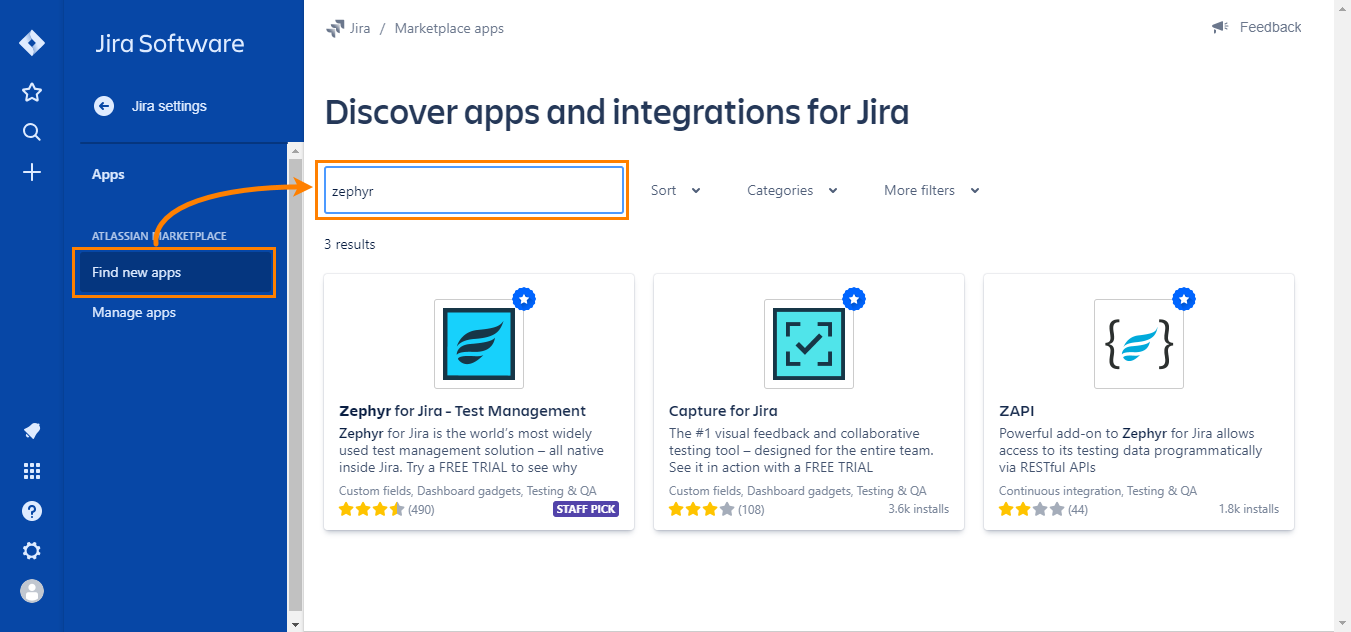Image resolution: width=1351 pixels, height=632 pixels.
Task: Click the Feedback megaphone icon
Action: (1220, 27)
